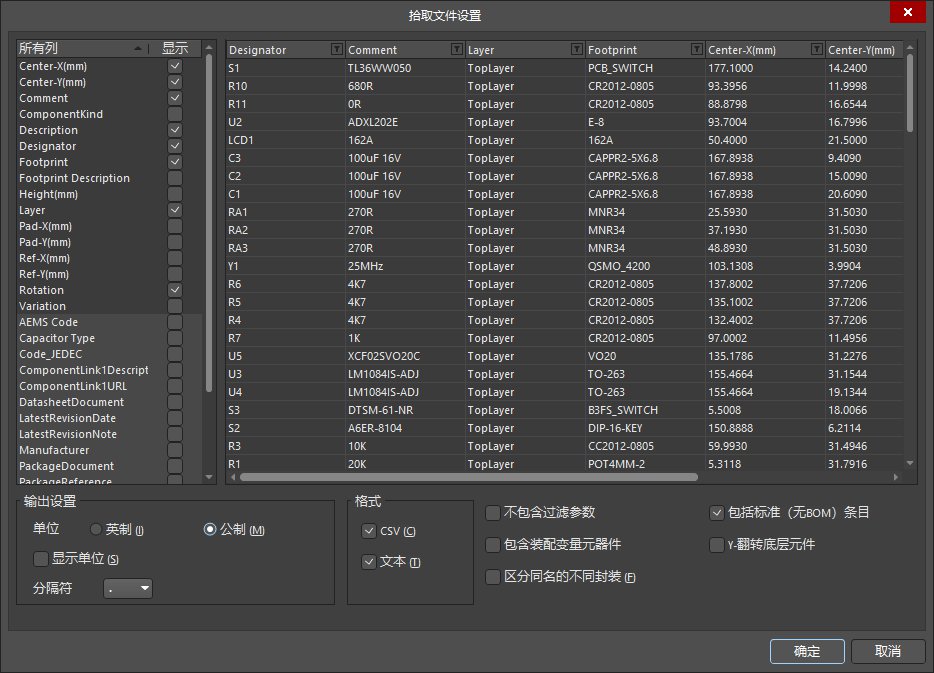Viewport: 934px width, 673px height.
Task: Uncheck Rotation display checkbox
Action: 175,290
